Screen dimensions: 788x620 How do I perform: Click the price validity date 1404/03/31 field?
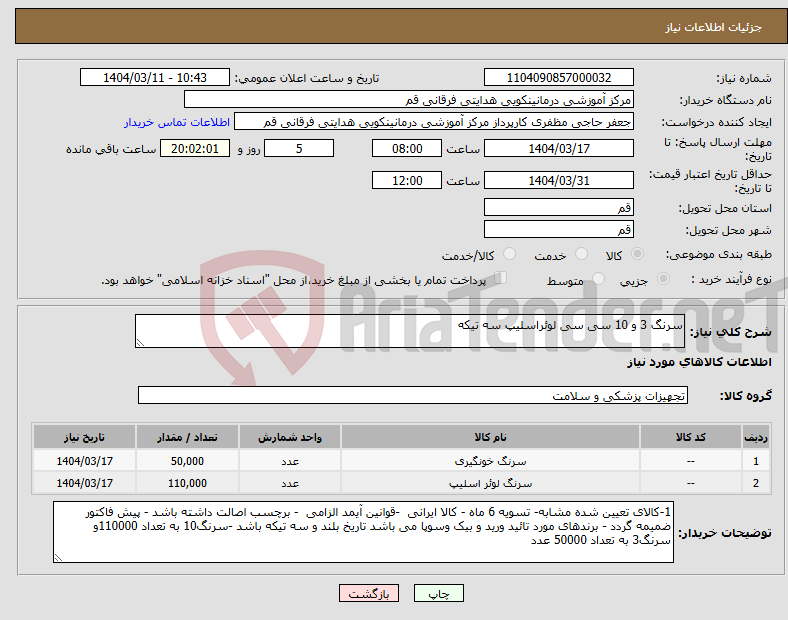tap(558, 180)
